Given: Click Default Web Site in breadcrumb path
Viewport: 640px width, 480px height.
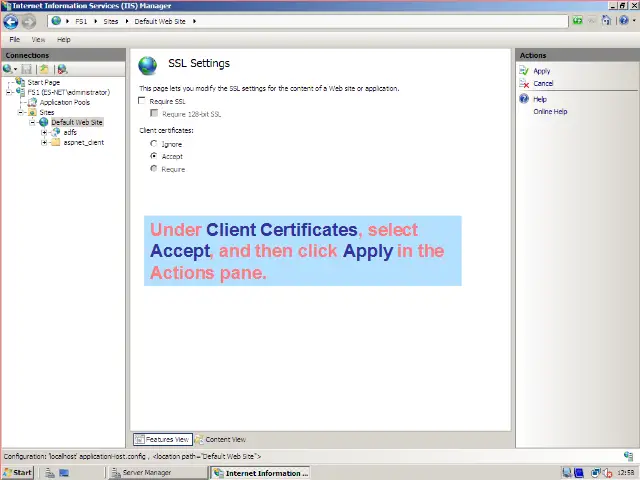Looking at the screenshot, I should (x=160, y=21).
